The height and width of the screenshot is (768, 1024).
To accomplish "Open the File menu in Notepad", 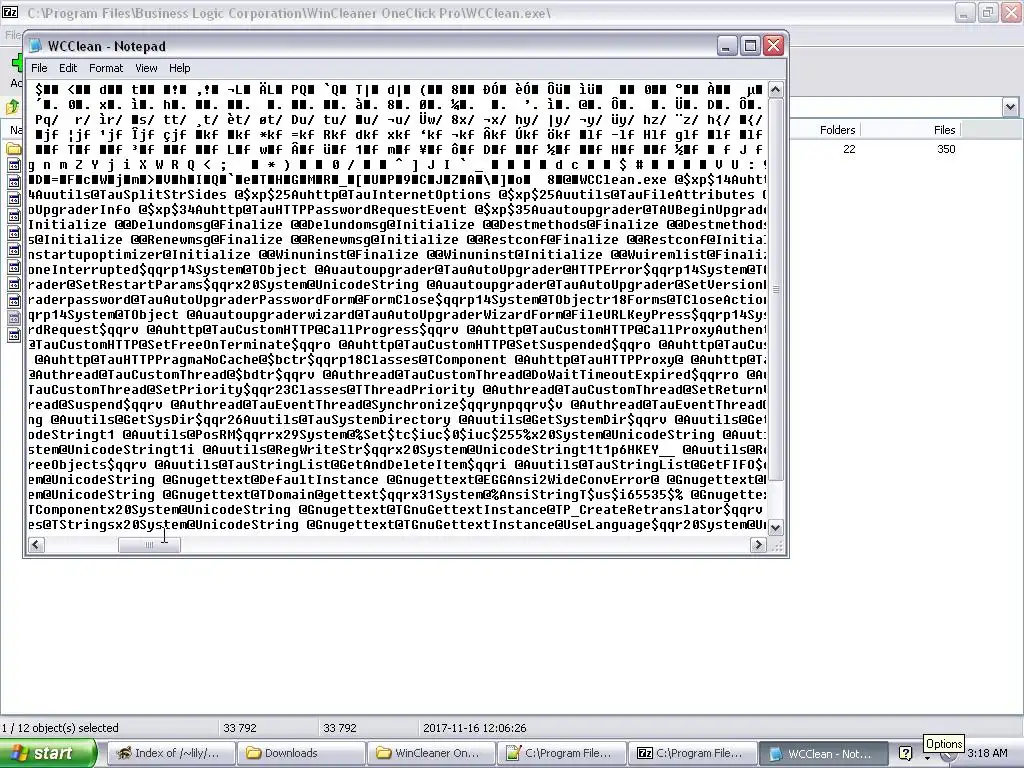I will (39, 68).
